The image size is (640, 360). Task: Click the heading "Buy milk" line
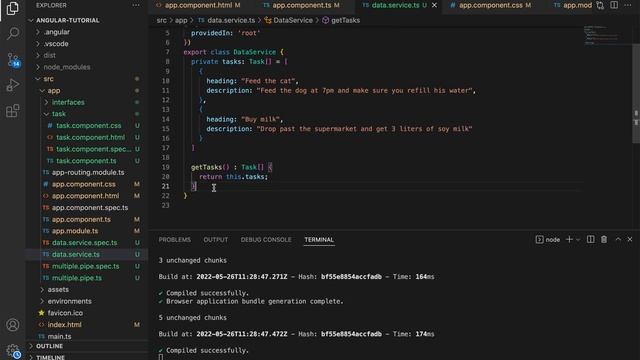[x=244, y=119]
